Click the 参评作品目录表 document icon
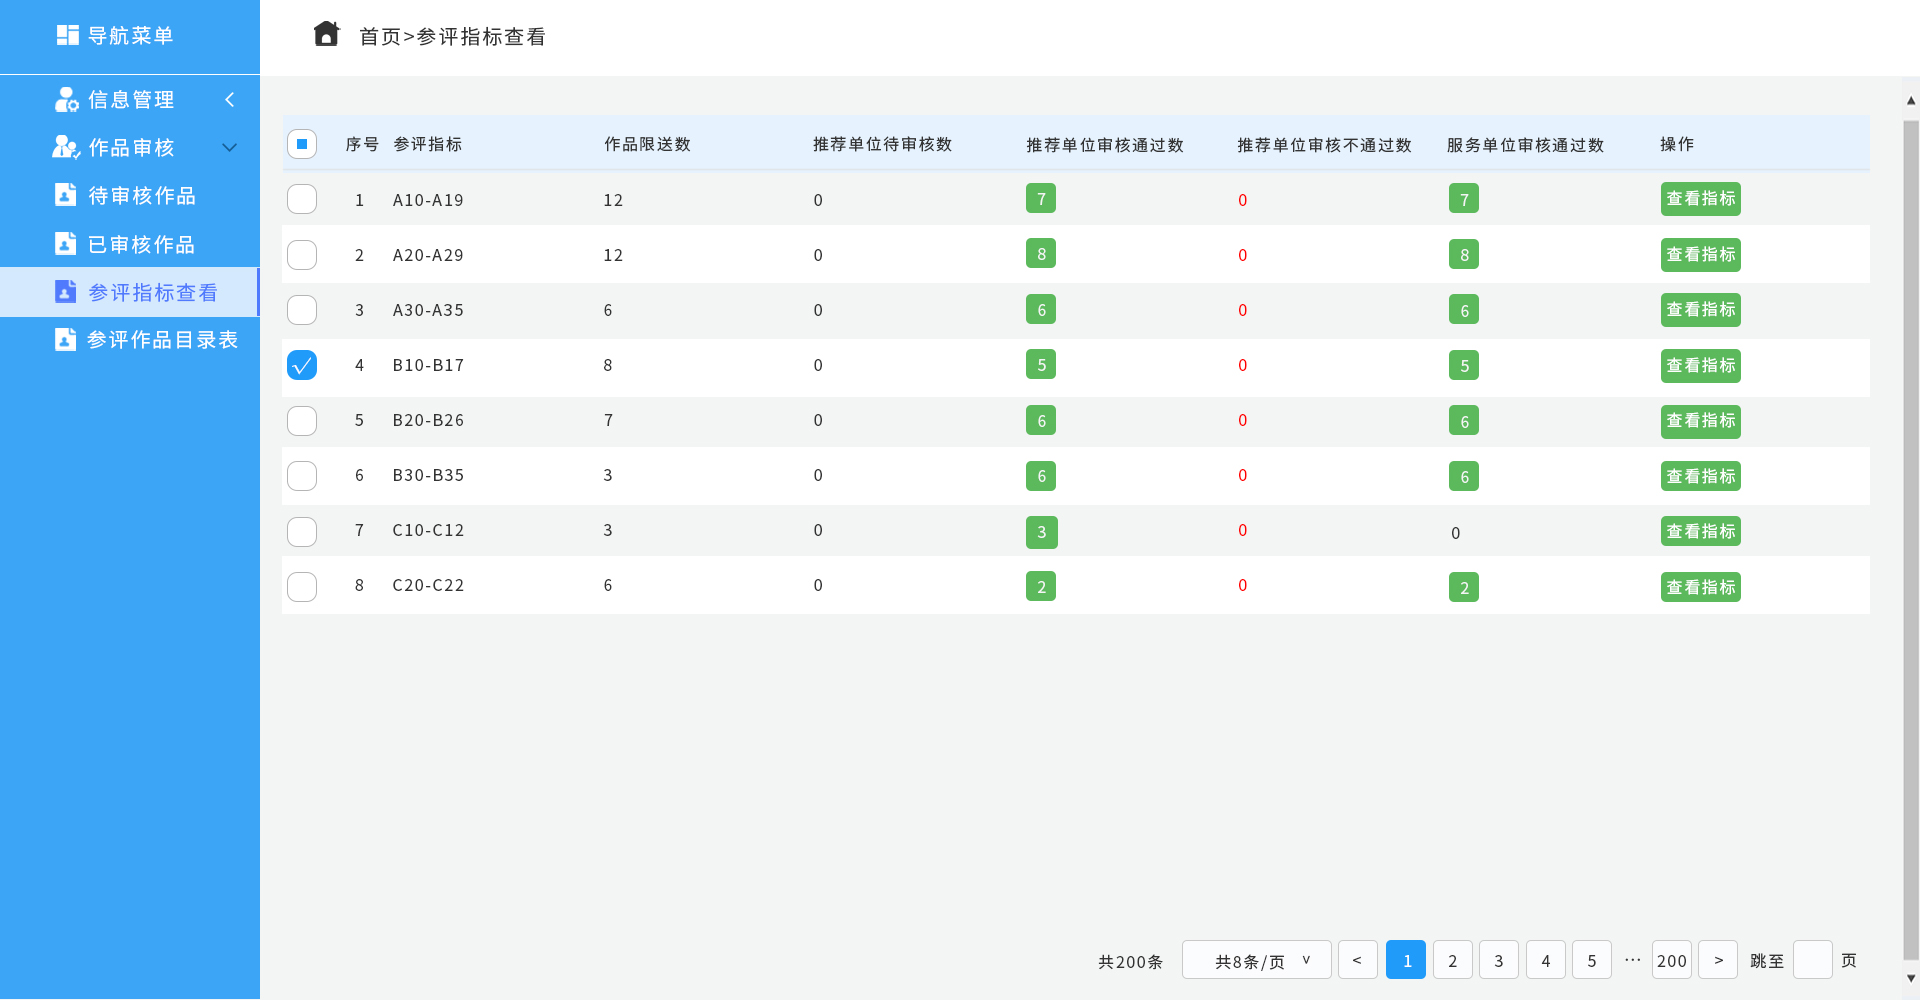 (x=65, y=340)
